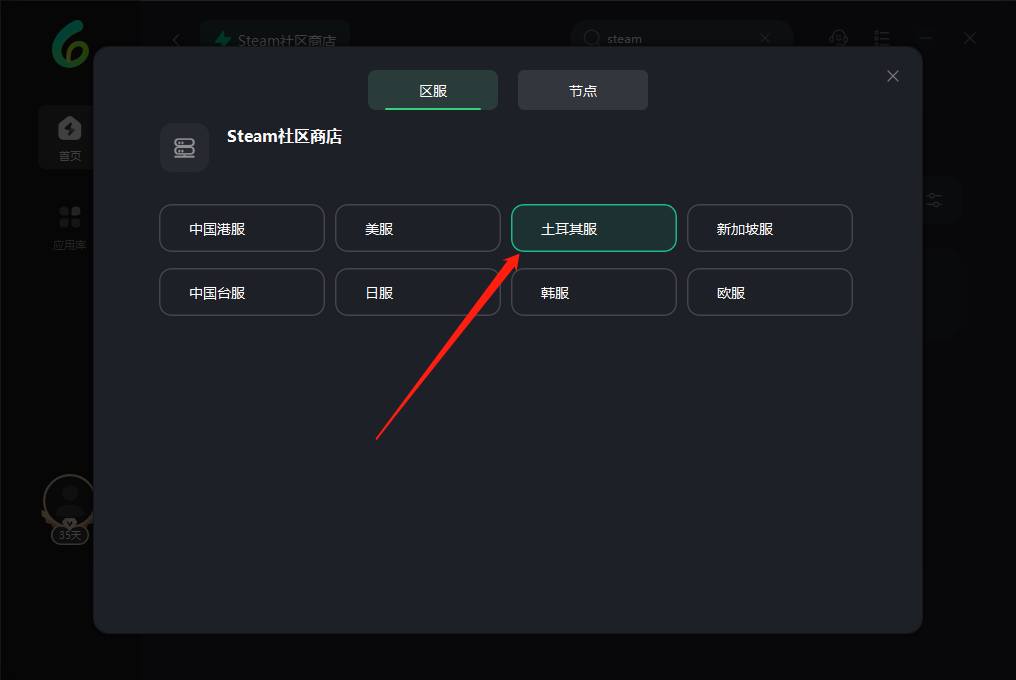The image size is (1016, 680).
Task: Click the green app logo at top left
Action: [x=70, y=44]
